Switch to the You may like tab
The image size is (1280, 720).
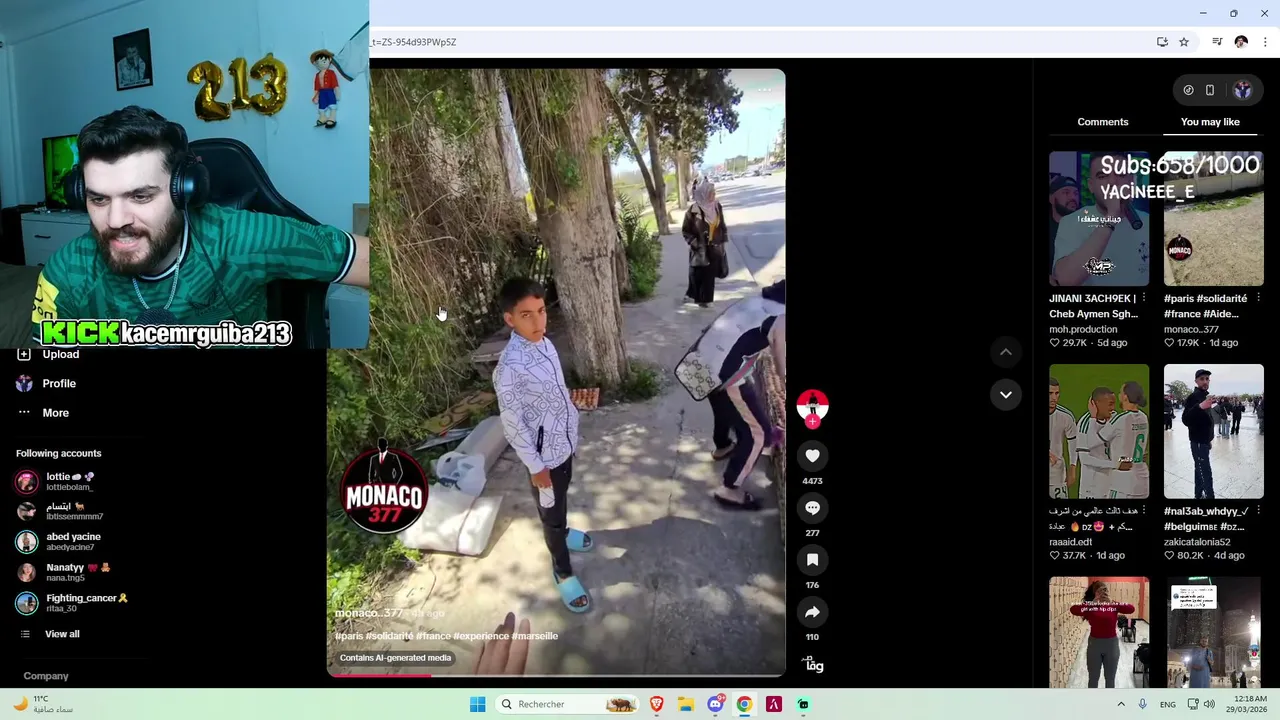tap(1210, 122)
